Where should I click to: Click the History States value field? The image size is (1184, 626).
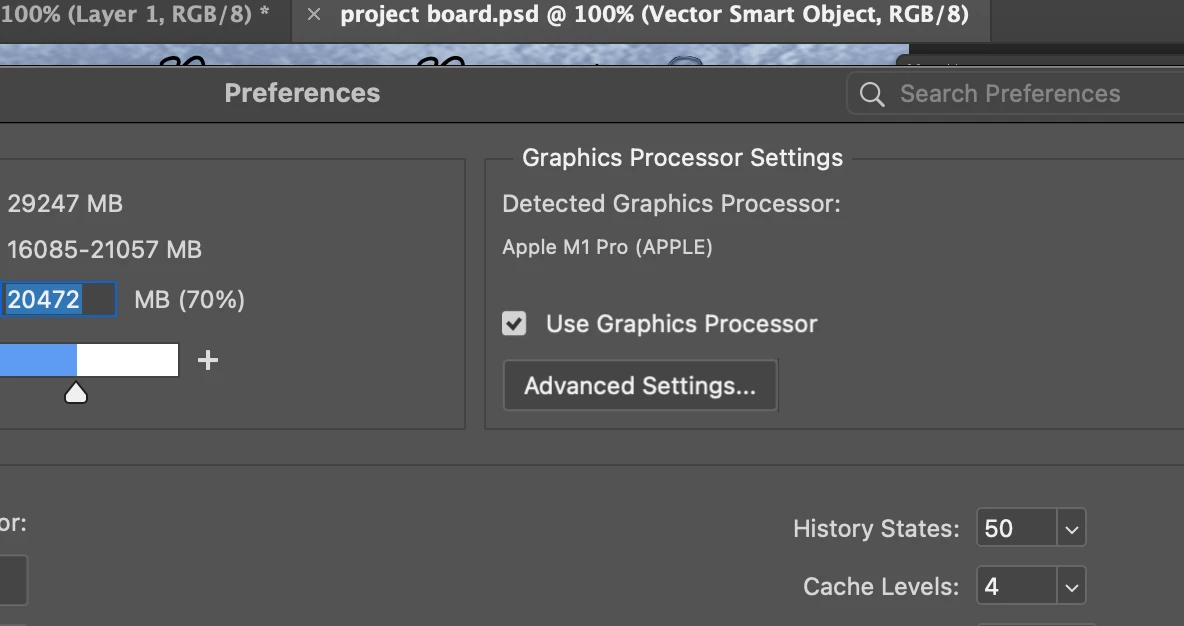[1016, 529]
